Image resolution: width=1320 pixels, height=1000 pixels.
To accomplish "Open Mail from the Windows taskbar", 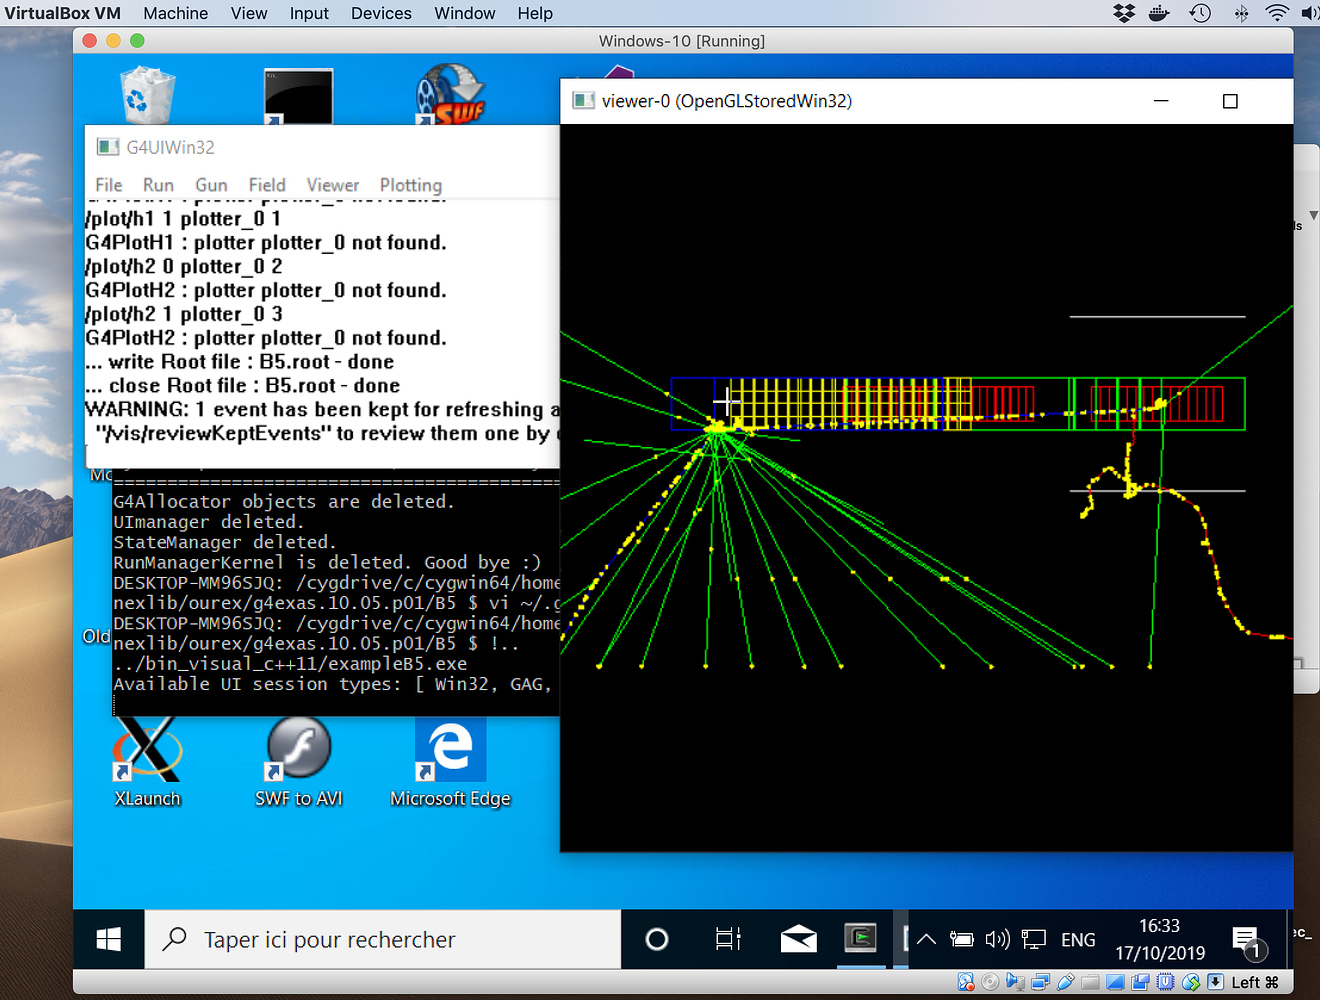I will coord(798,938).
